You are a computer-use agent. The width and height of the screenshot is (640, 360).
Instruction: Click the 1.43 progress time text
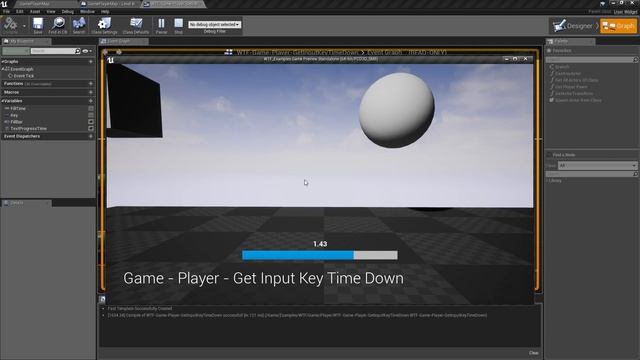320,244
